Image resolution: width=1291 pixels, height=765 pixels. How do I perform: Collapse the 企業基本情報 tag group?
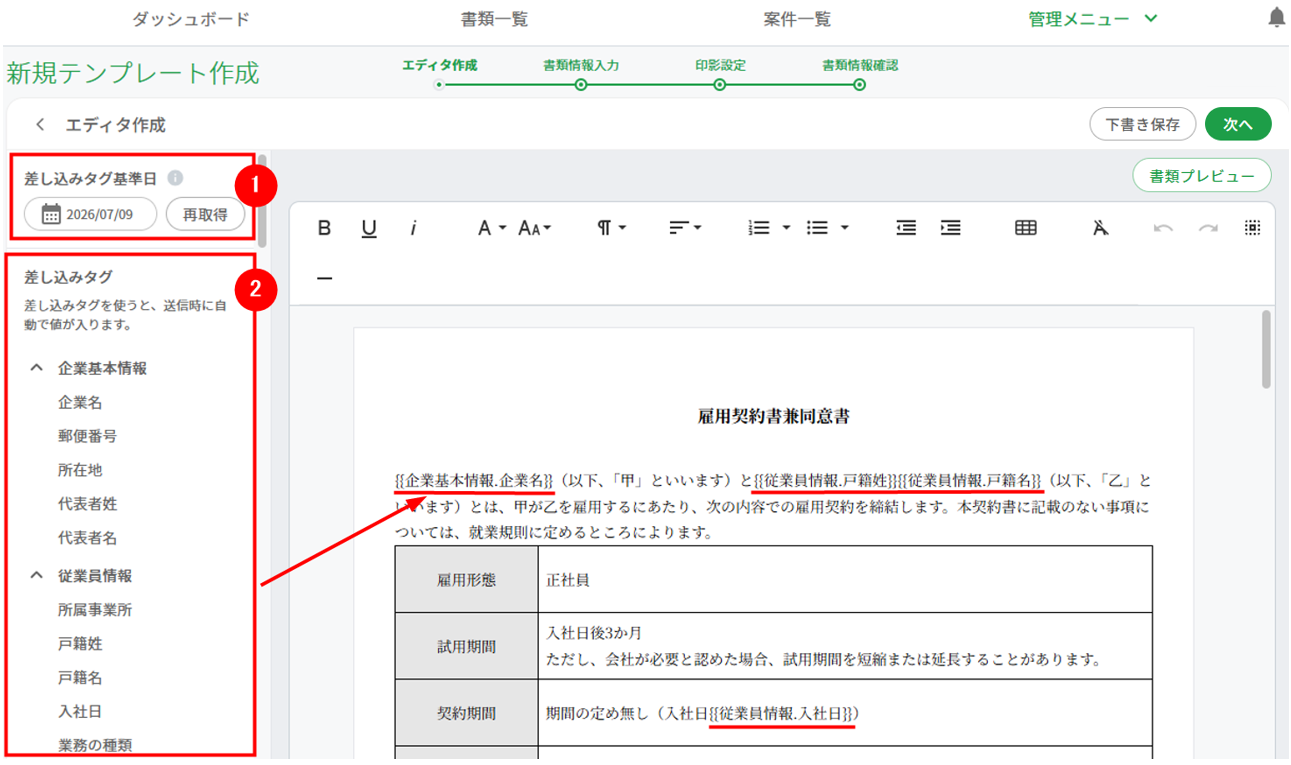(37, 368)
